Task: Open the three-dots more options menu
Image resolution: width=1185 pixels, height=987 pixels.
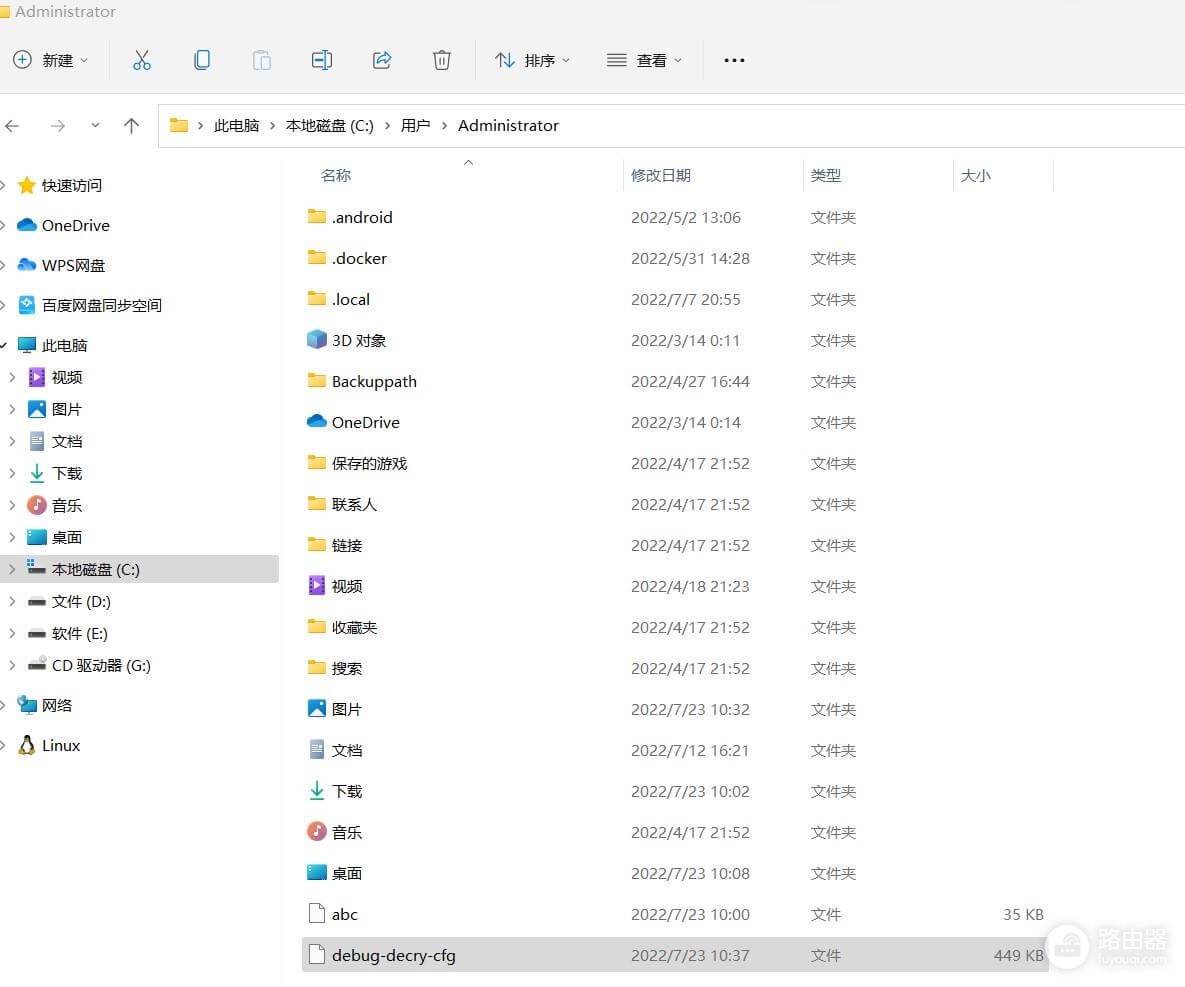Action: point(734,60)
